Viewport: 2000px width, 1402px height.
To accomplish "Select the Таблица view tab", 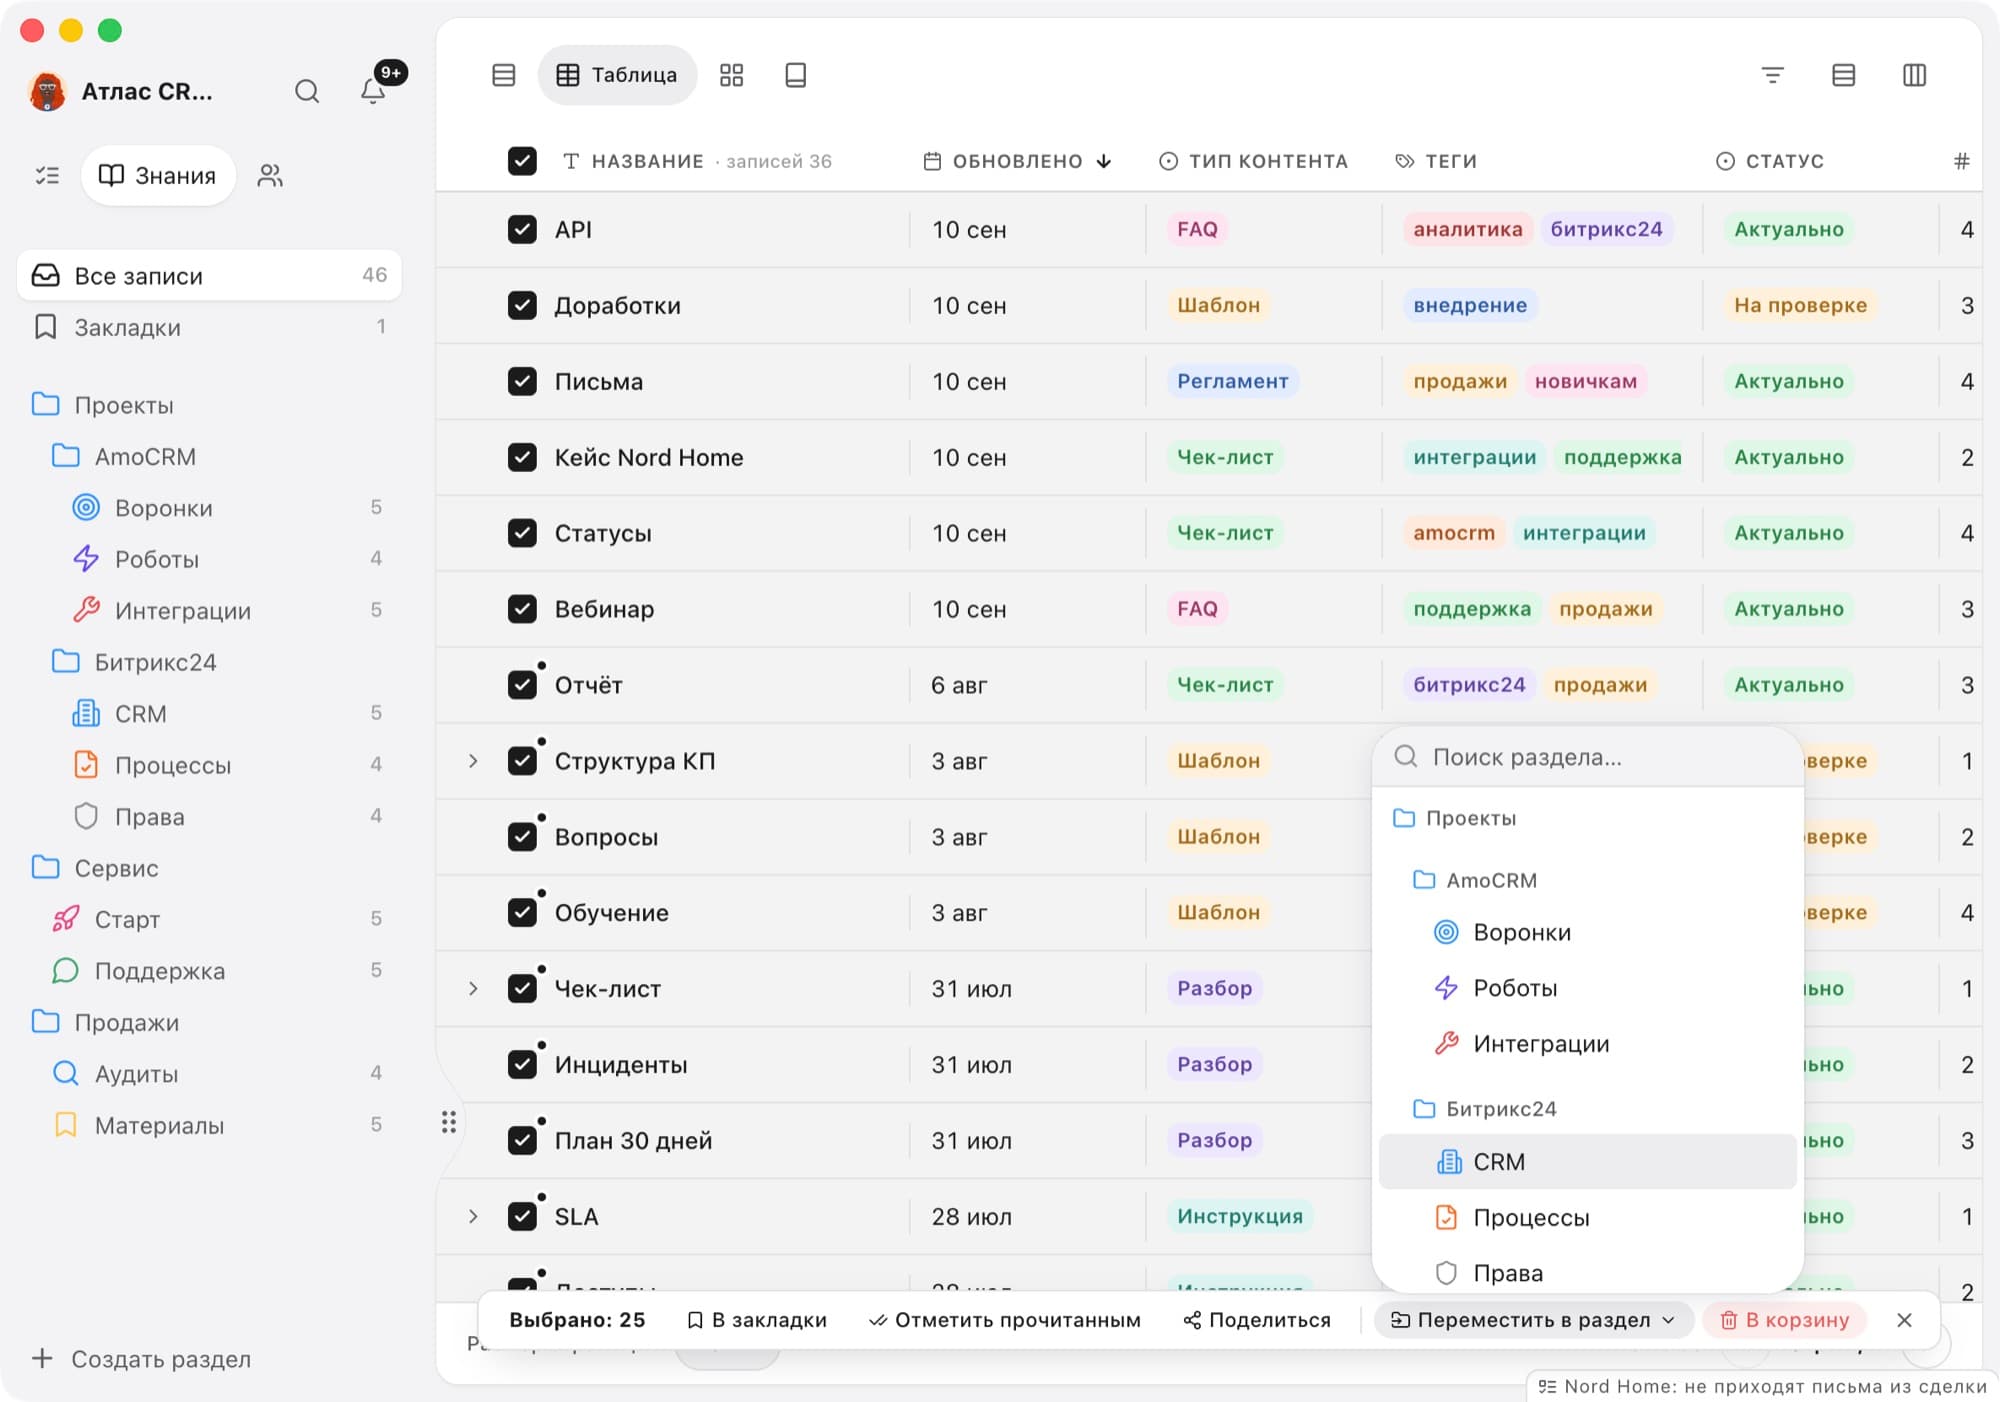I will click(x=617, y=75).
